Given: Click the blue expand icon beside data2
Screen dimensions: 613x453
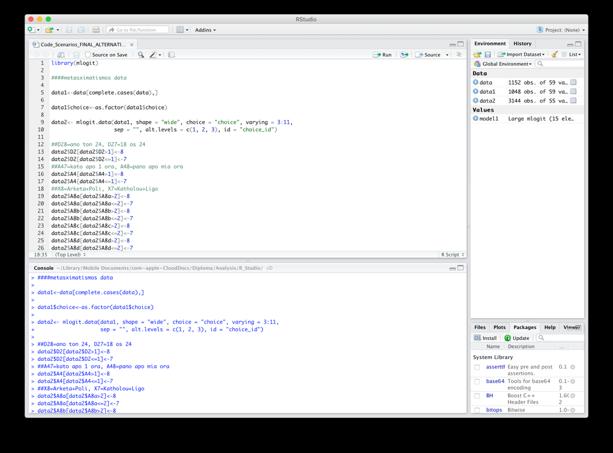Looking at the screenshot, I should (475, 100).
